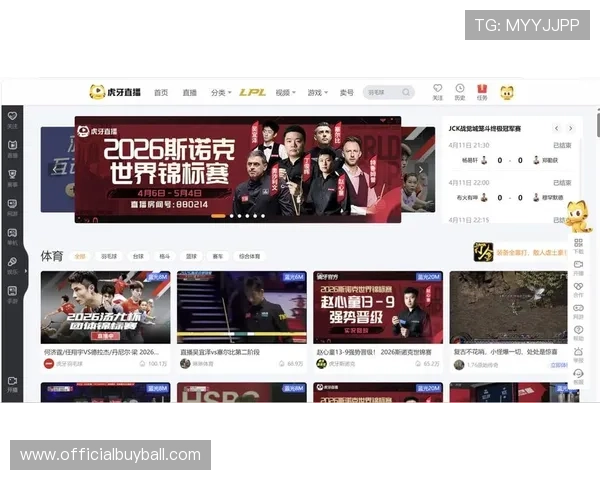Open 卖号 in top navigation
600x480 pixels.
(x=347, y=92)
